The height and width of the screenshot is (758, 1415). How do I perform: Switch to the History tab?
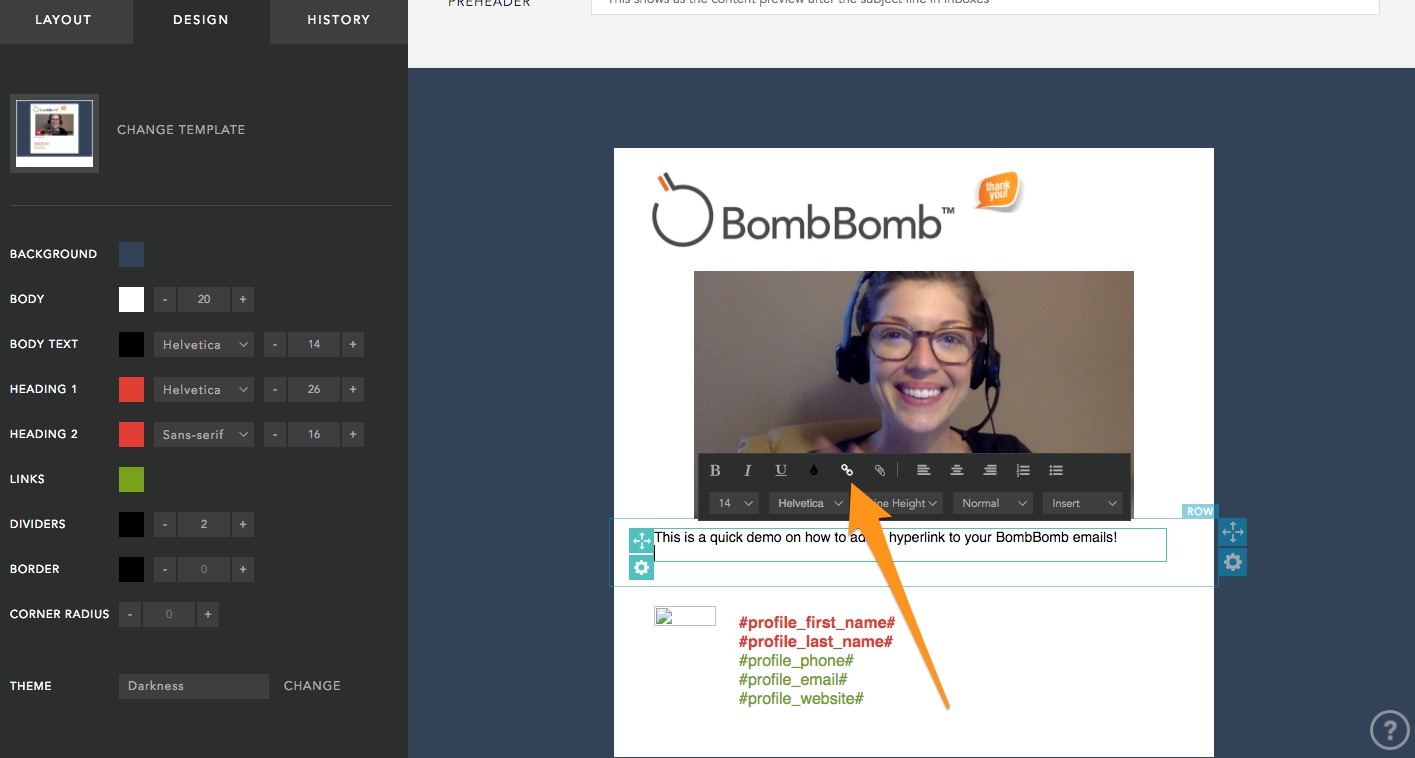click(x=338, y=20)
